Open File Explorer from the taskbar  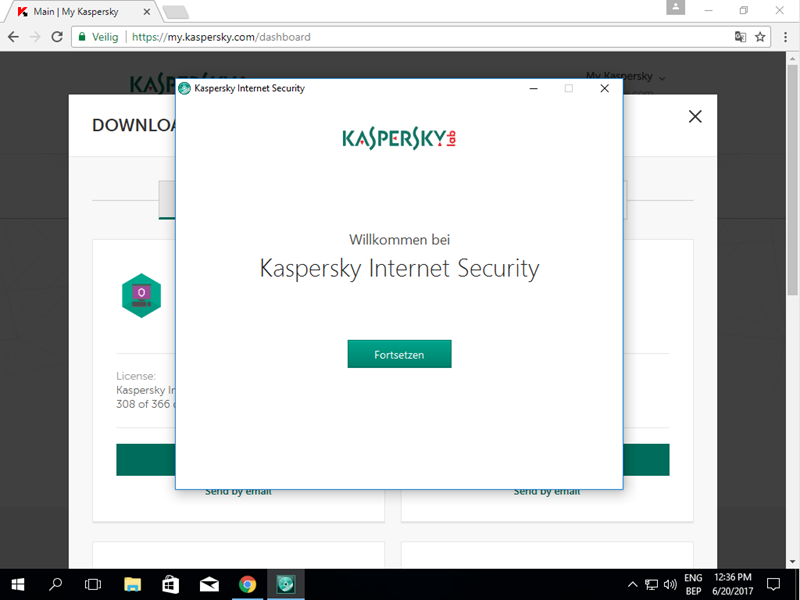coord(133,584)
